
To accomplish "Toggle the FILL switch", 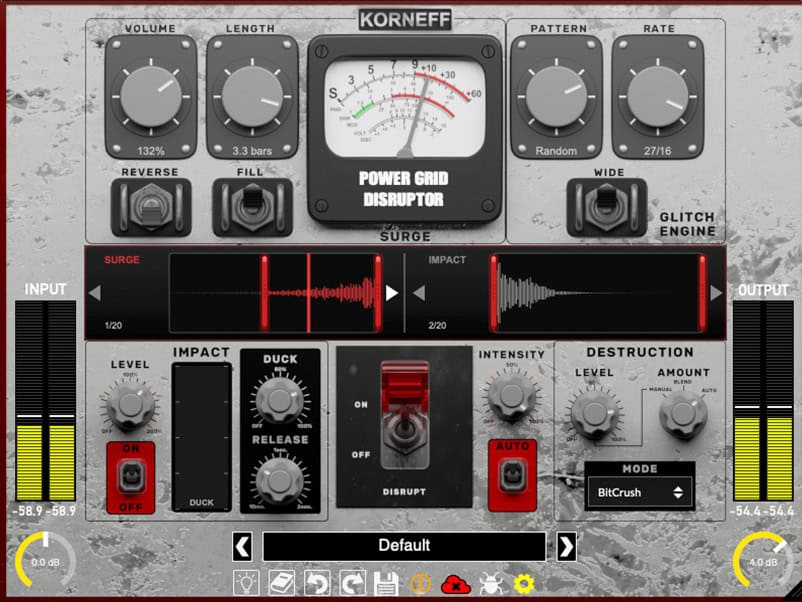I will tap(251, 205).
